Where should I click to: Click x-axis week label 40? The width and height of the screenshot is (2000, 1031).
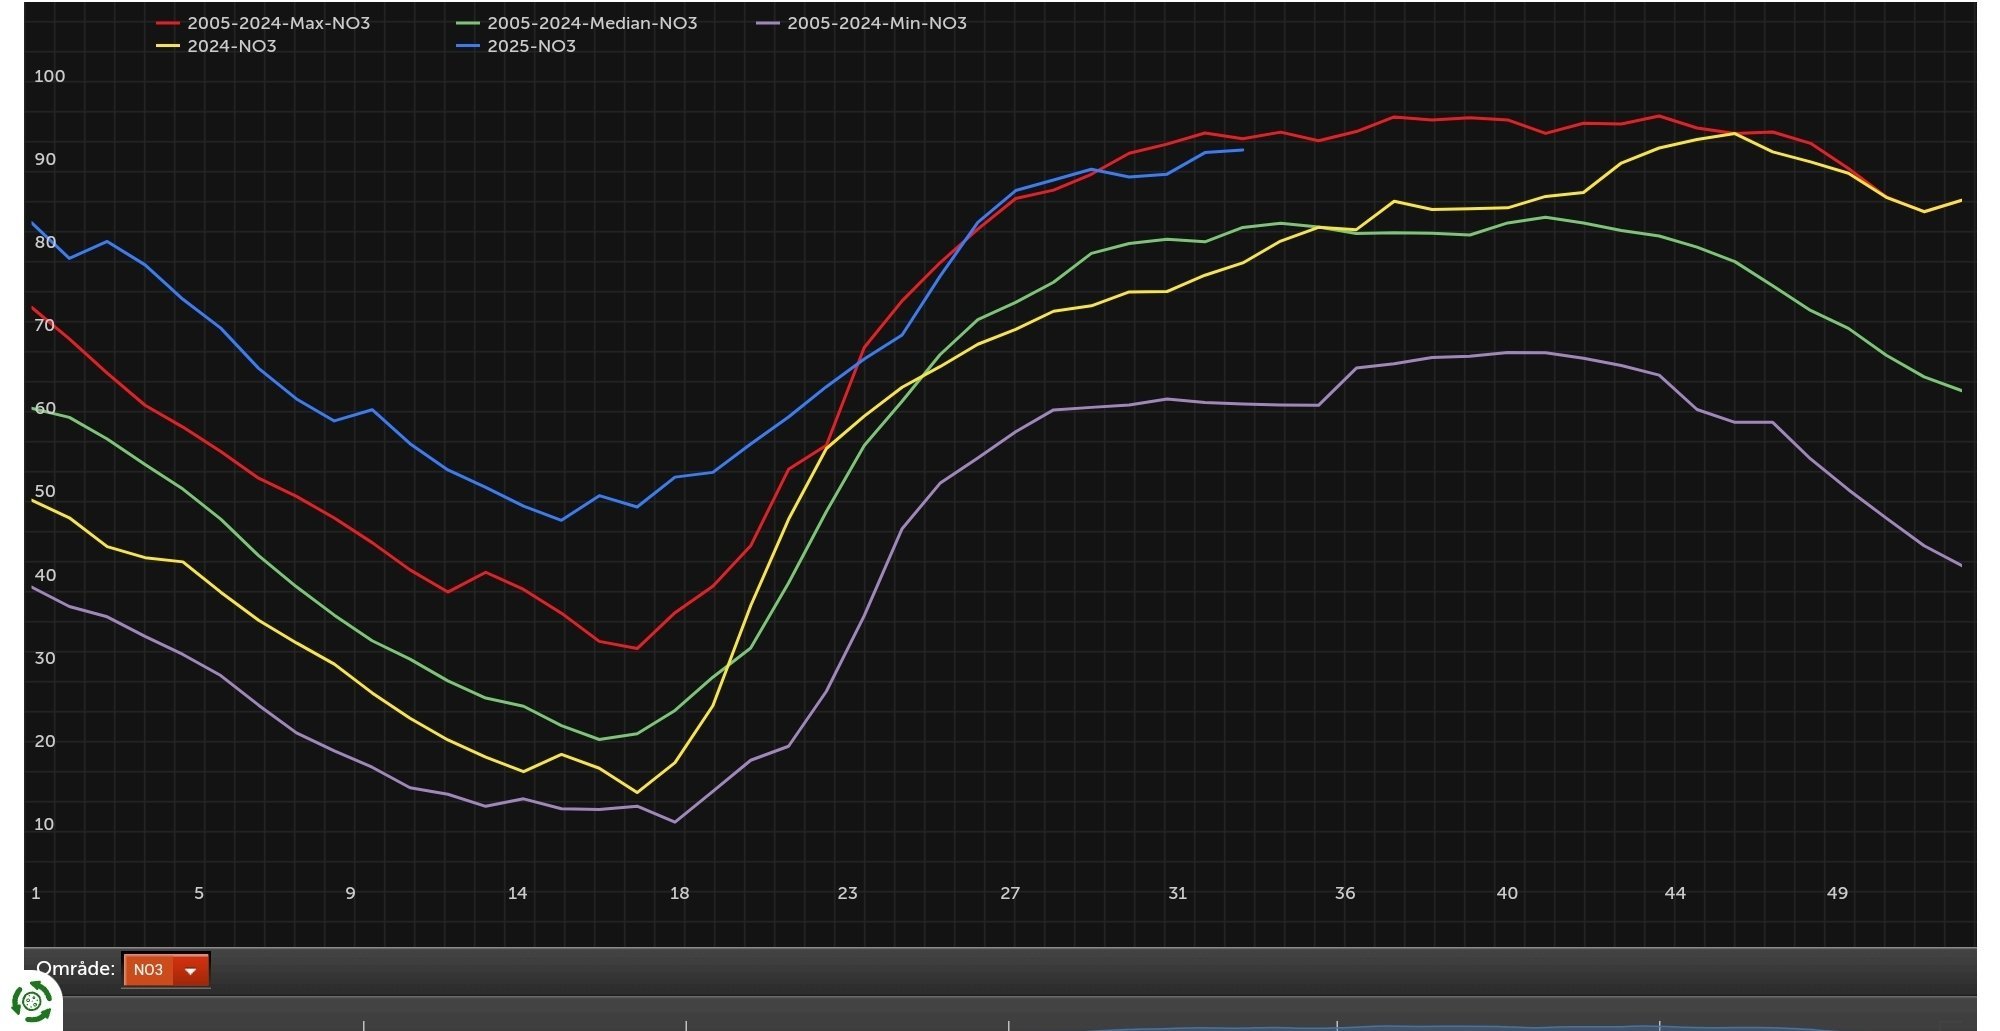tap(1507, 893)
